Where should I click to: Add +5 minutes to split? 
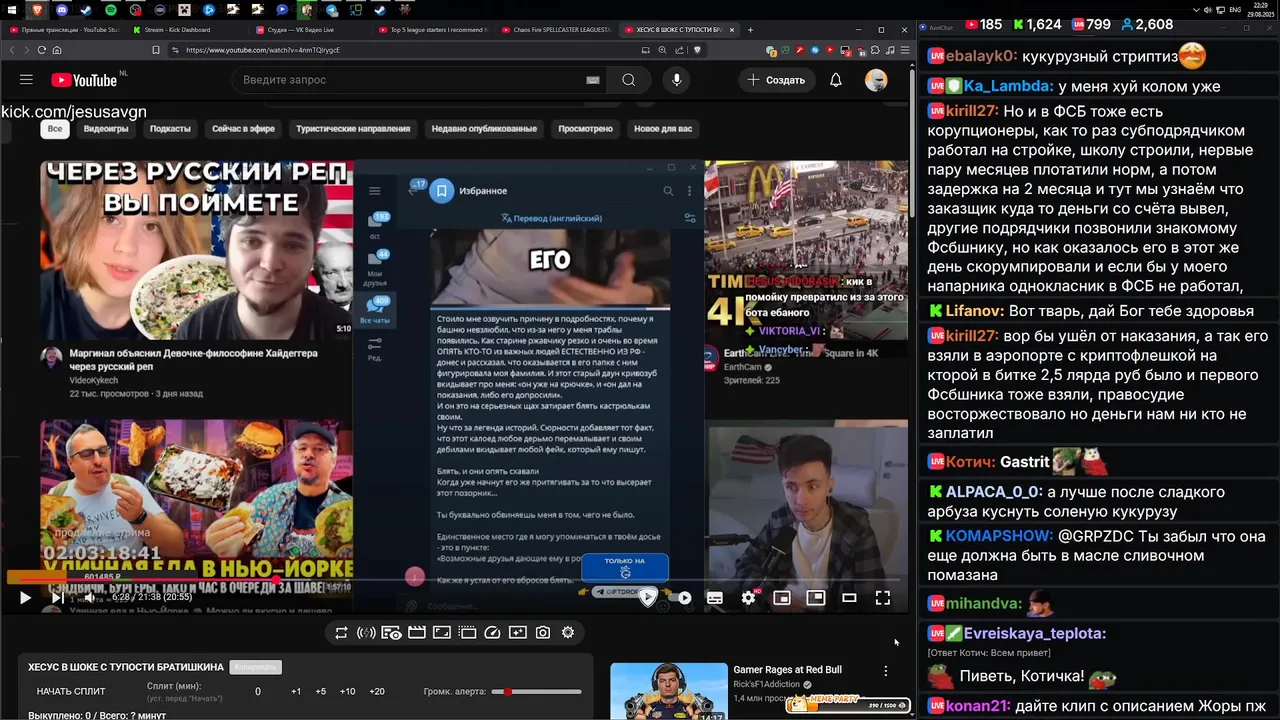[x=320, y=692]
